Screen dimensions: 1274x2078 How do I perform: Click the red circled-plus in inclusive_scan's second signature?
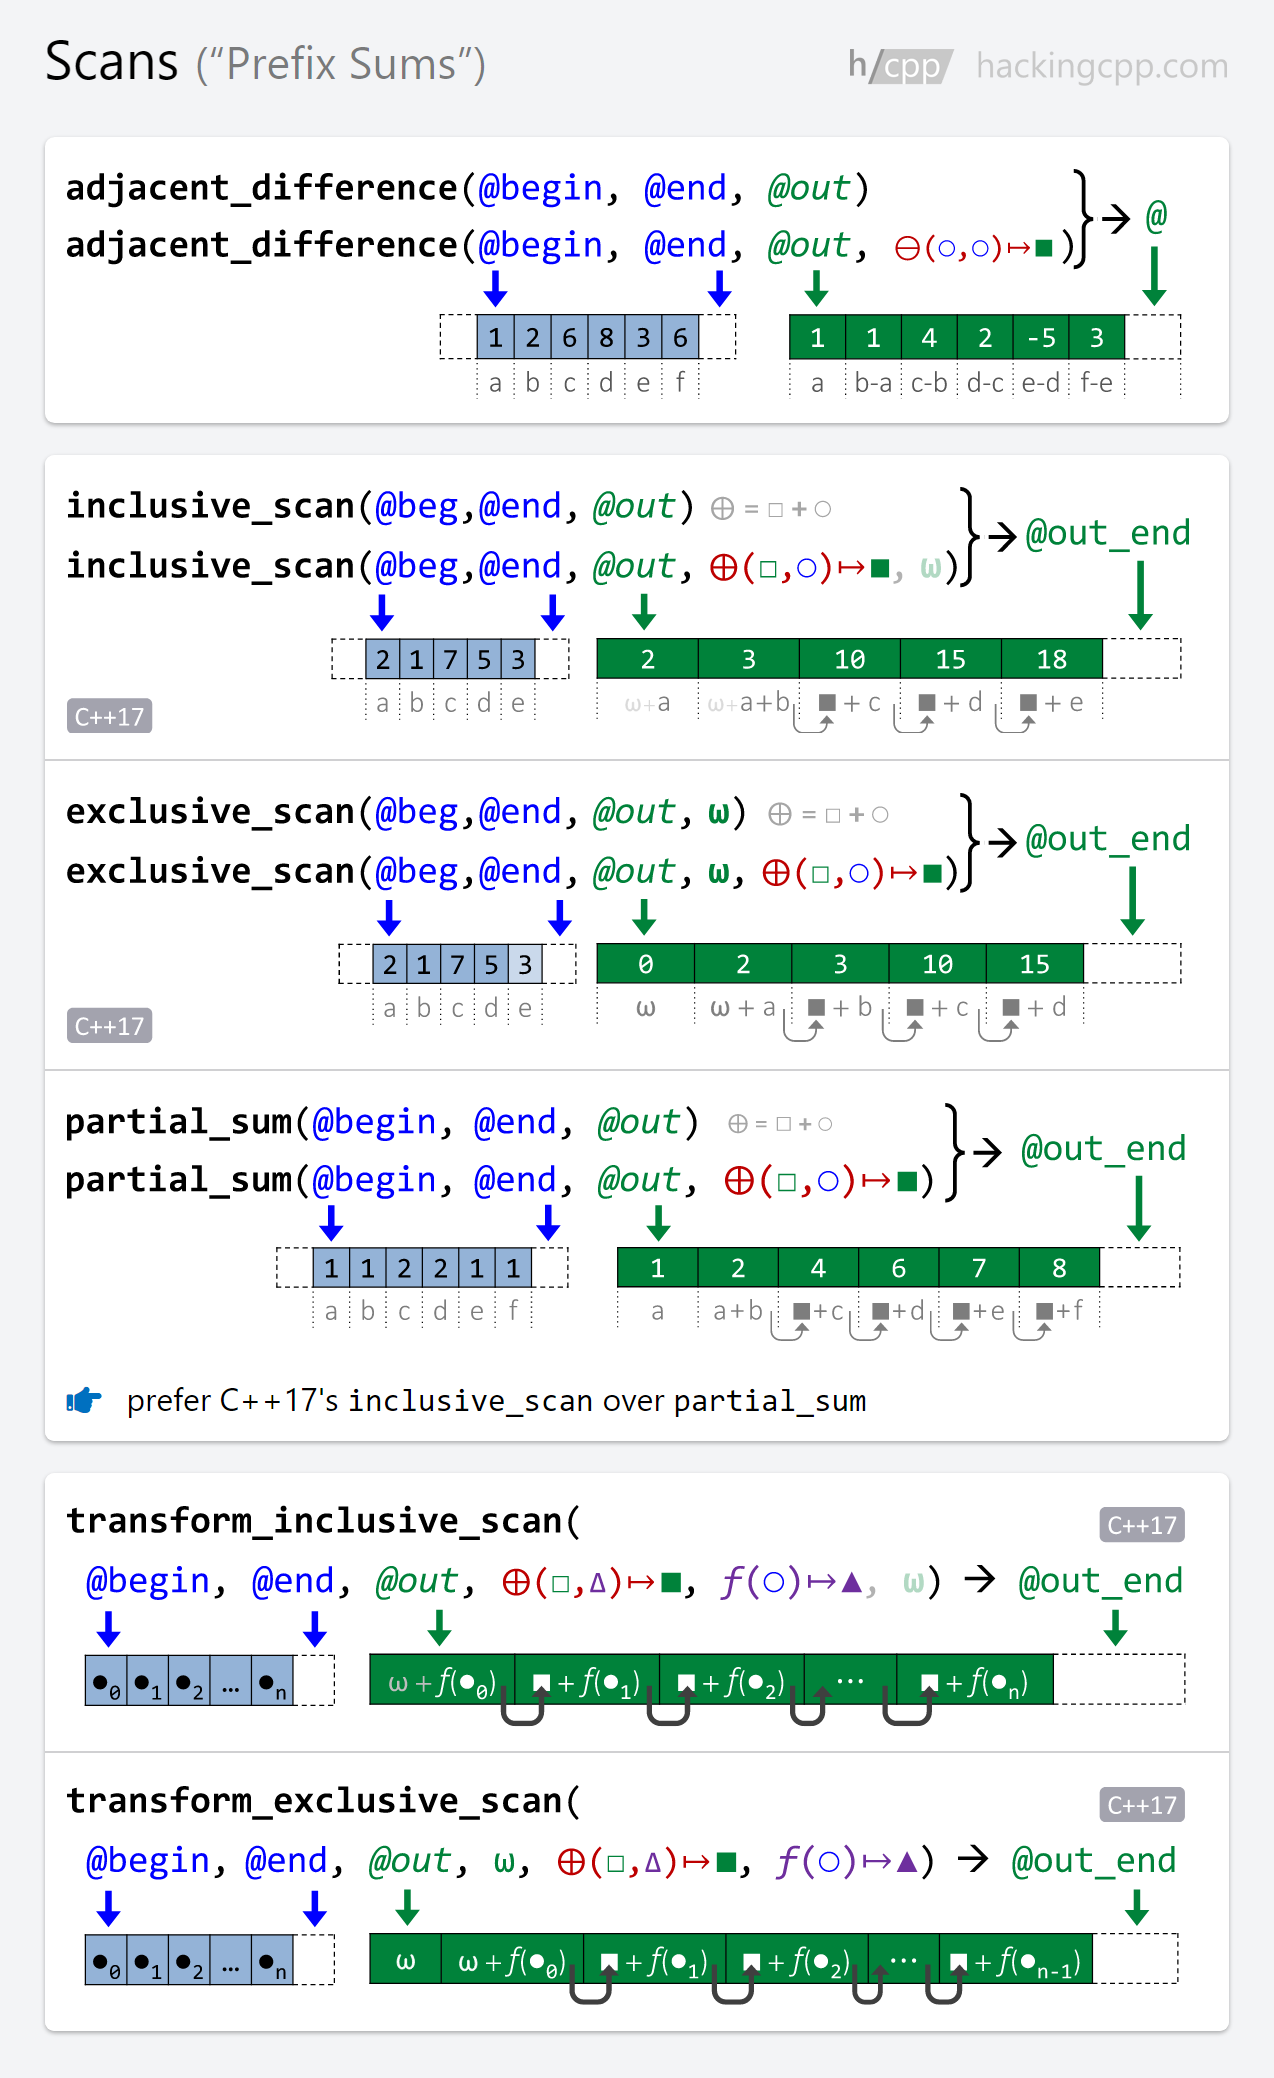pyautogui.click(x=724, y=568)
